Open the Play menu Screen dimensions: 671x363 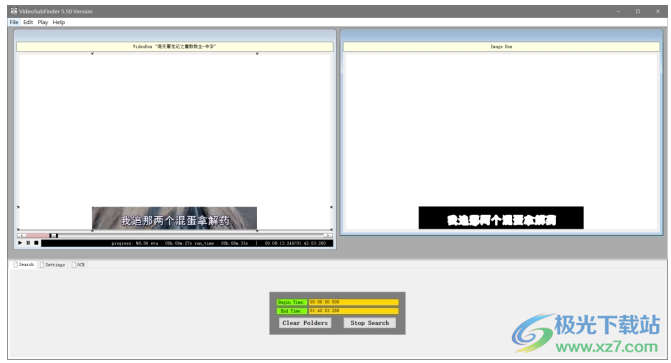coord(43,22)
